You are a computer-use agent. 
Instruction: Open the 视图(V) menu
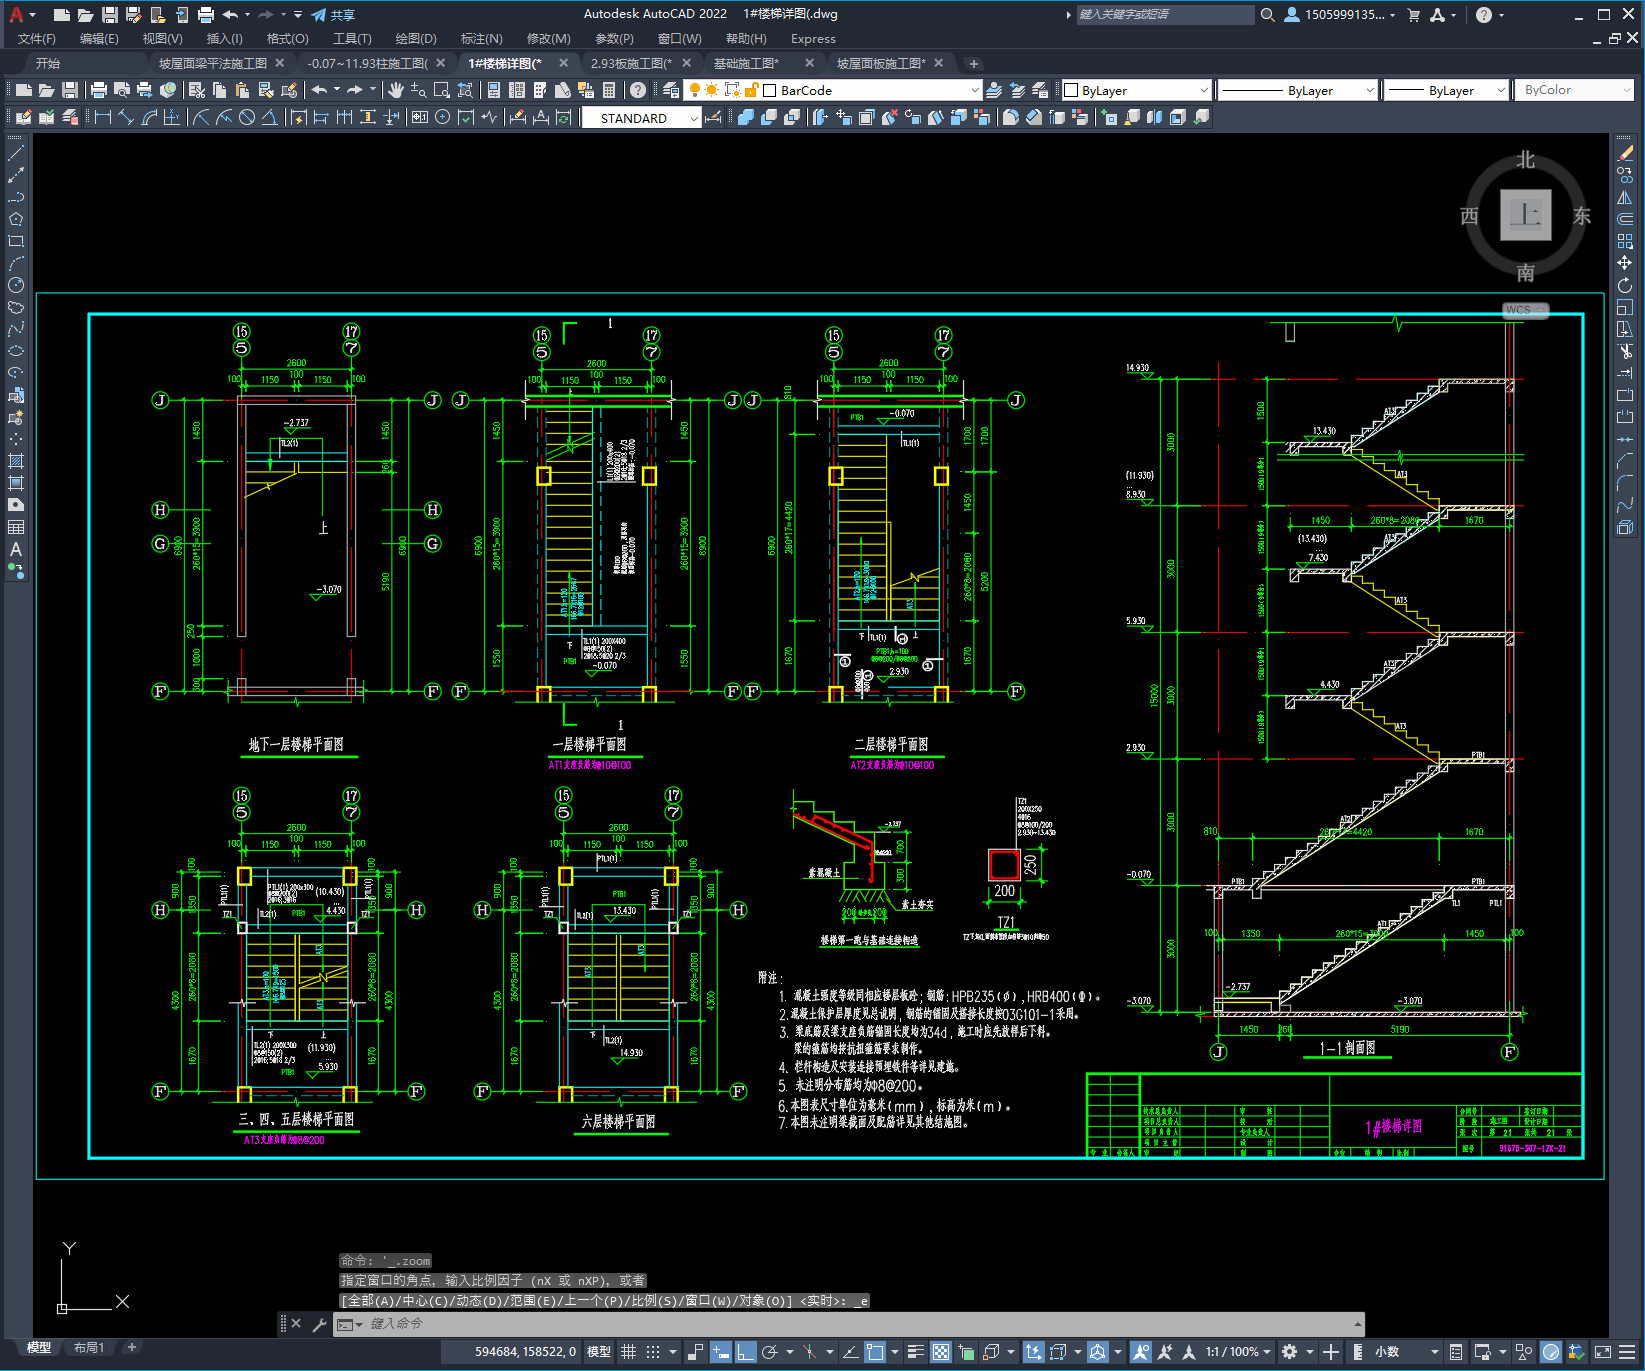click(162, 38)
